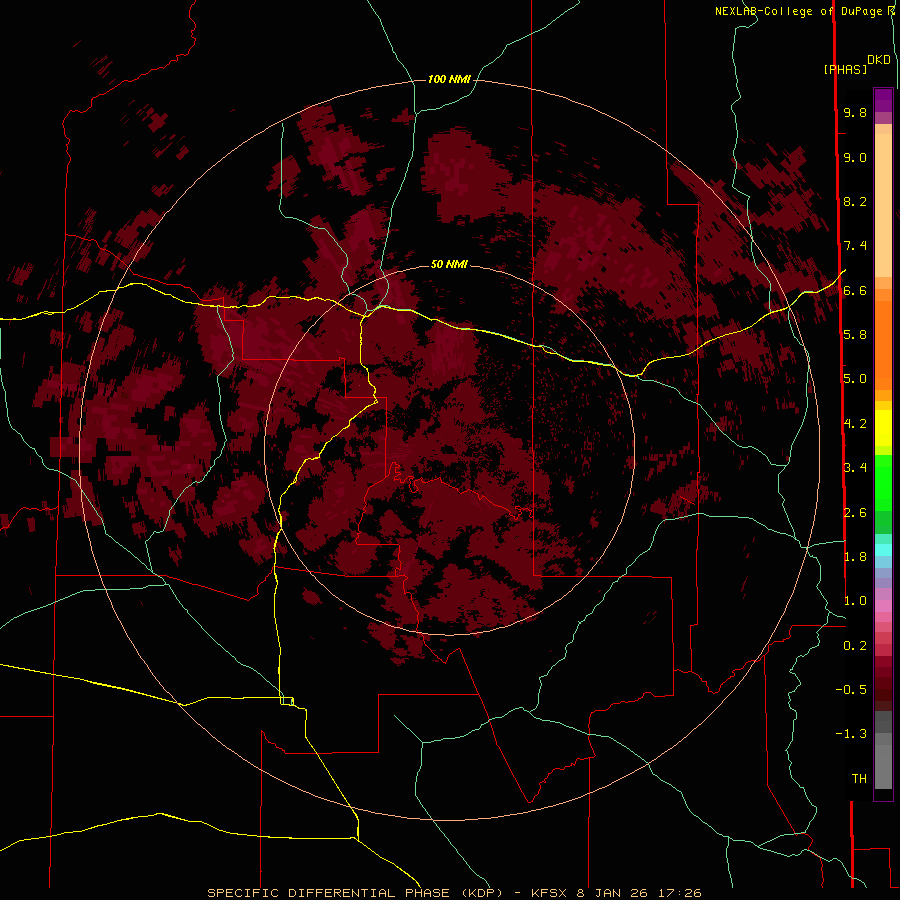This screenshot has height=900, width=900.
Task: Click the 9.8 value on the color scale
Action: tap(855, 112)
